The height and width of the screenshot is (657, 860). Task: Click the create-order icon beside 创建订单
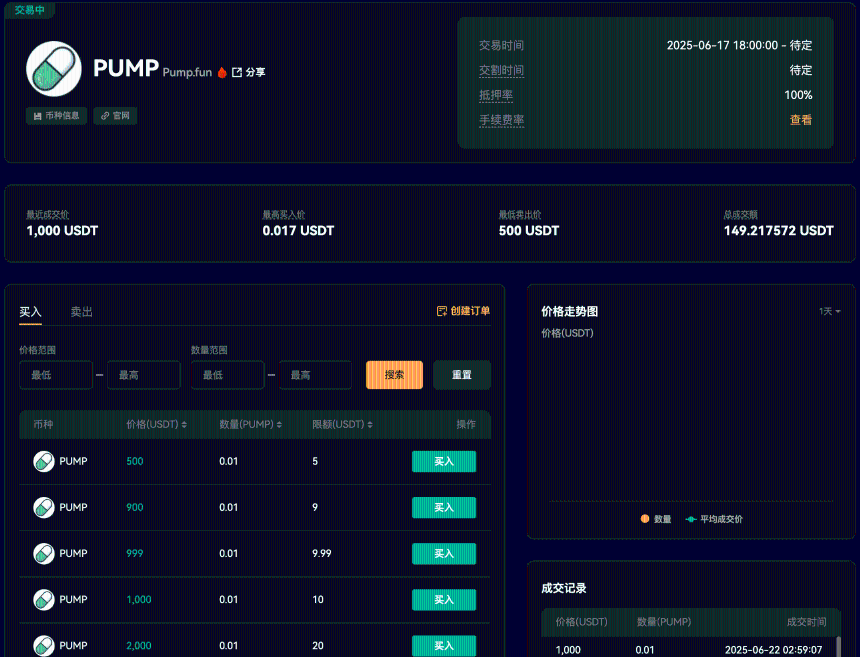(442, 311)
